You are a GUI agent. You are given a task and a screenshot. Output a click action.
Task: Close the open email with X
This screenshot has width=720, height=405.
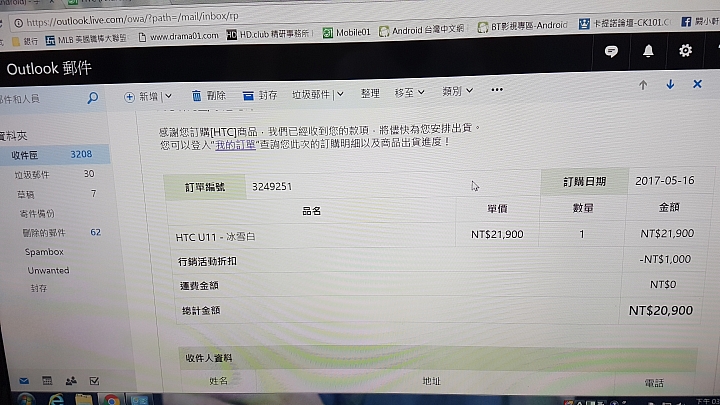point(698,84)
